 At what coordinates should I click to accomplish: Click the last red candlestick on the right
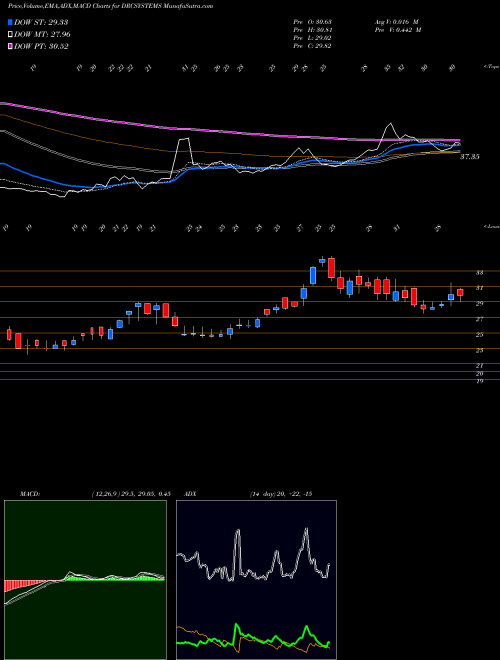(x=460, y=293)
